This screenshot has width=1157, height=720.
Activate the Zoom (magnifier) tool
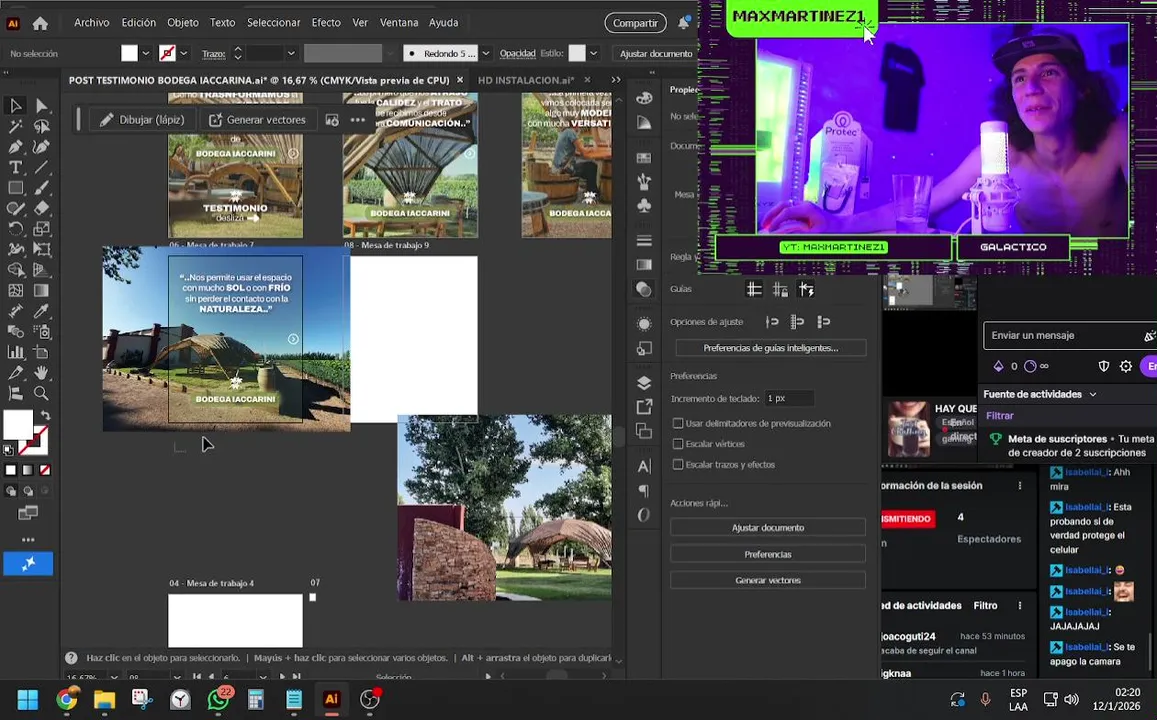[x=41, y=393]
